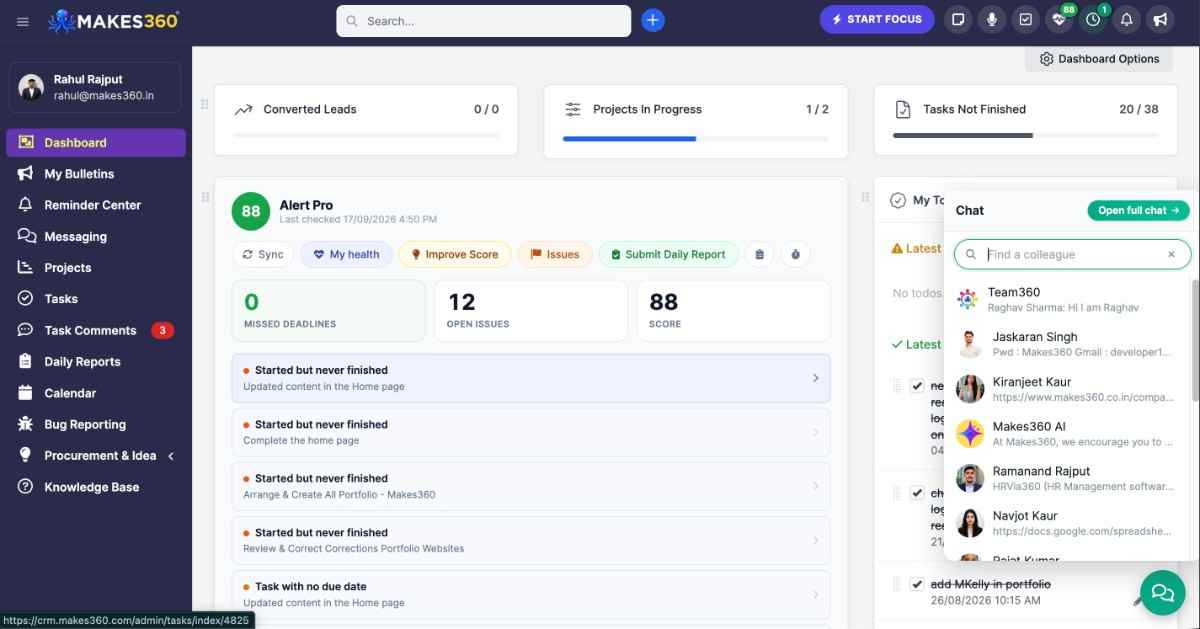Open Messaging from sidebar
Image resolution: width=1200 pixels, height=629 pixels.
click(x=96, y=237)
